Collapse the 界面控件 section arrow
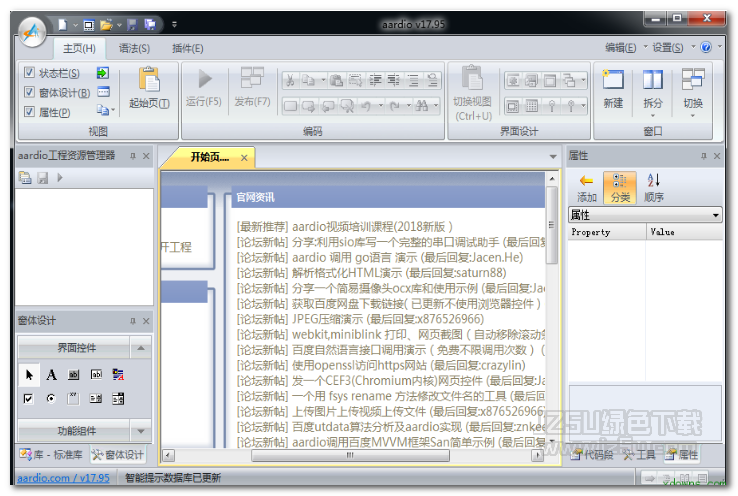738x496 pixels. pyautogui.click(x=141, y=348)
